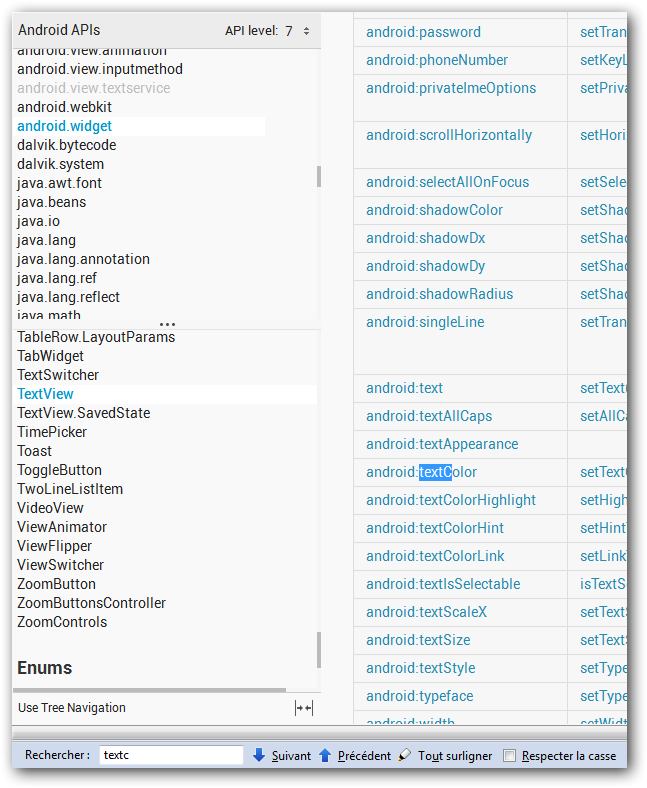Open the TimePicker class entry
Image resolution: width=647 pixels, height=788 pixels.
[52, 432]
